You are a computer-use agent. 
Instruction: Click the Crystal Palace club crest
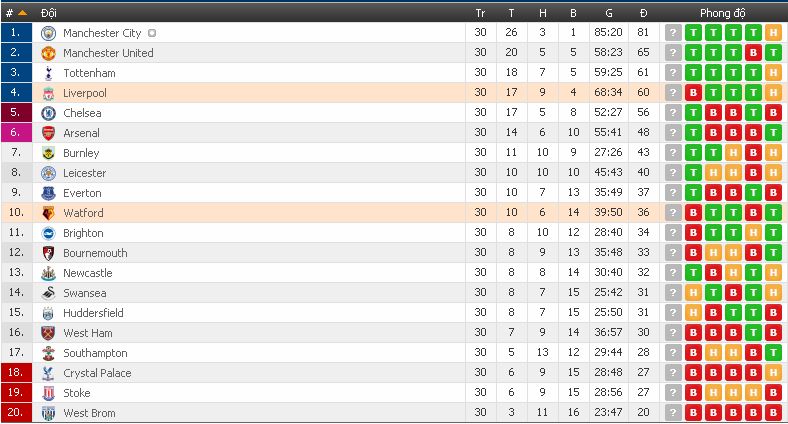point(48,373)
